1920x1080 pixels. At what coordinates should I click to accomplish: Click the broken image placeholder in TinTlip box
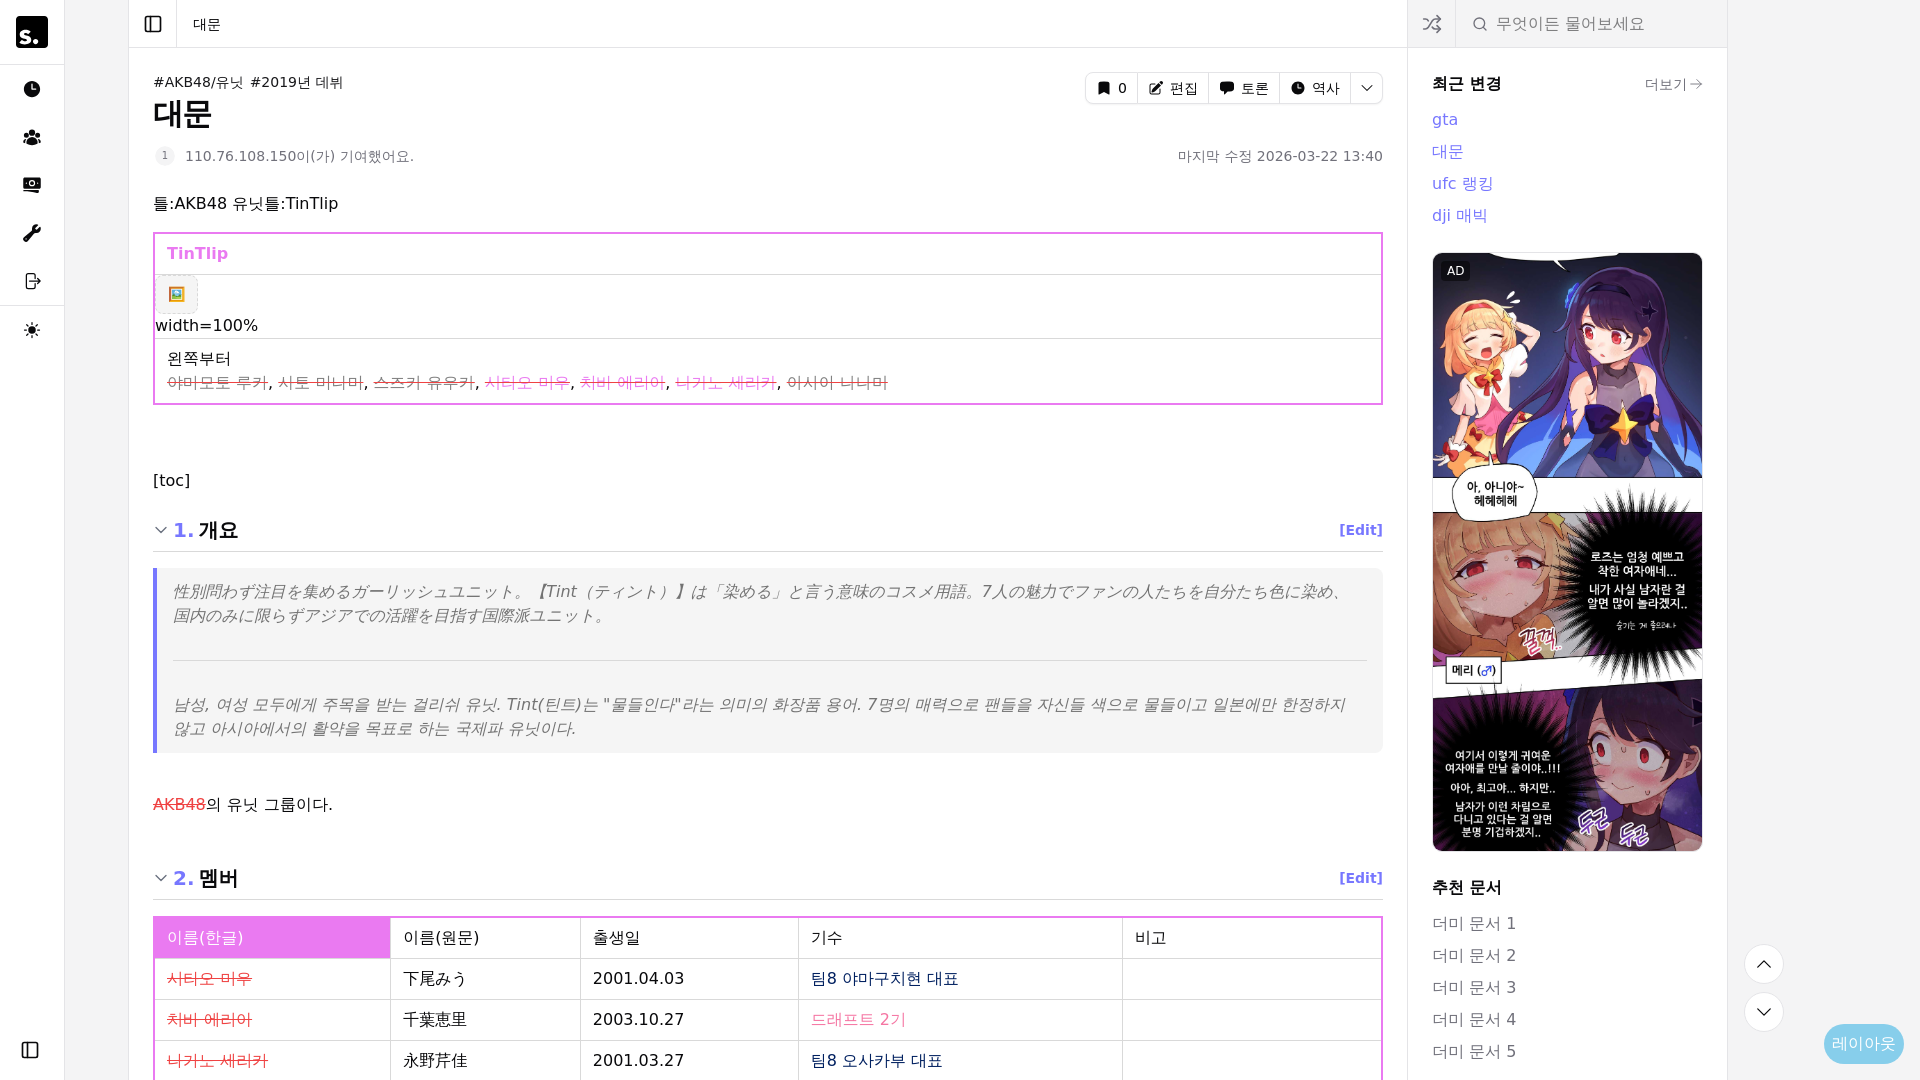coord(177,294)
